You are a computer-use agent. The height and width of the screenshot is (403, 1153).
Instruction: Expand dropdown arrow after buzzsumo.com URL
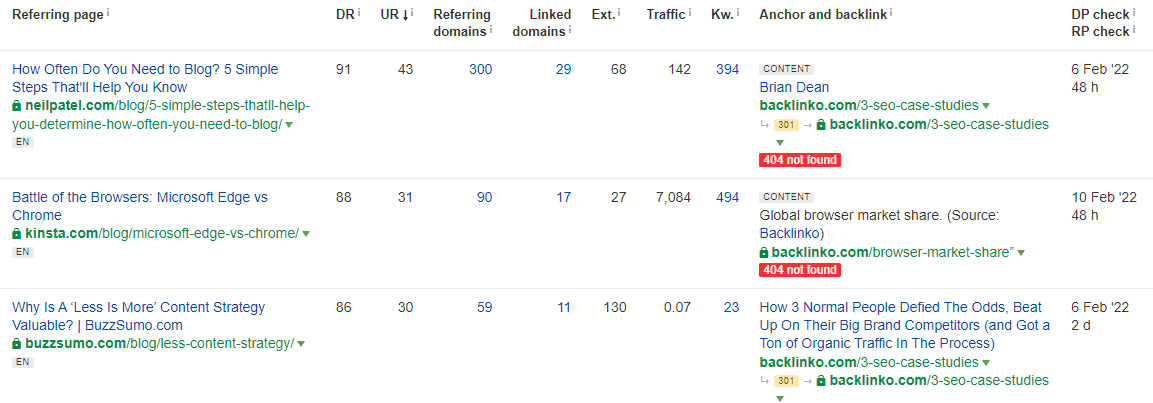coord(301,343)
